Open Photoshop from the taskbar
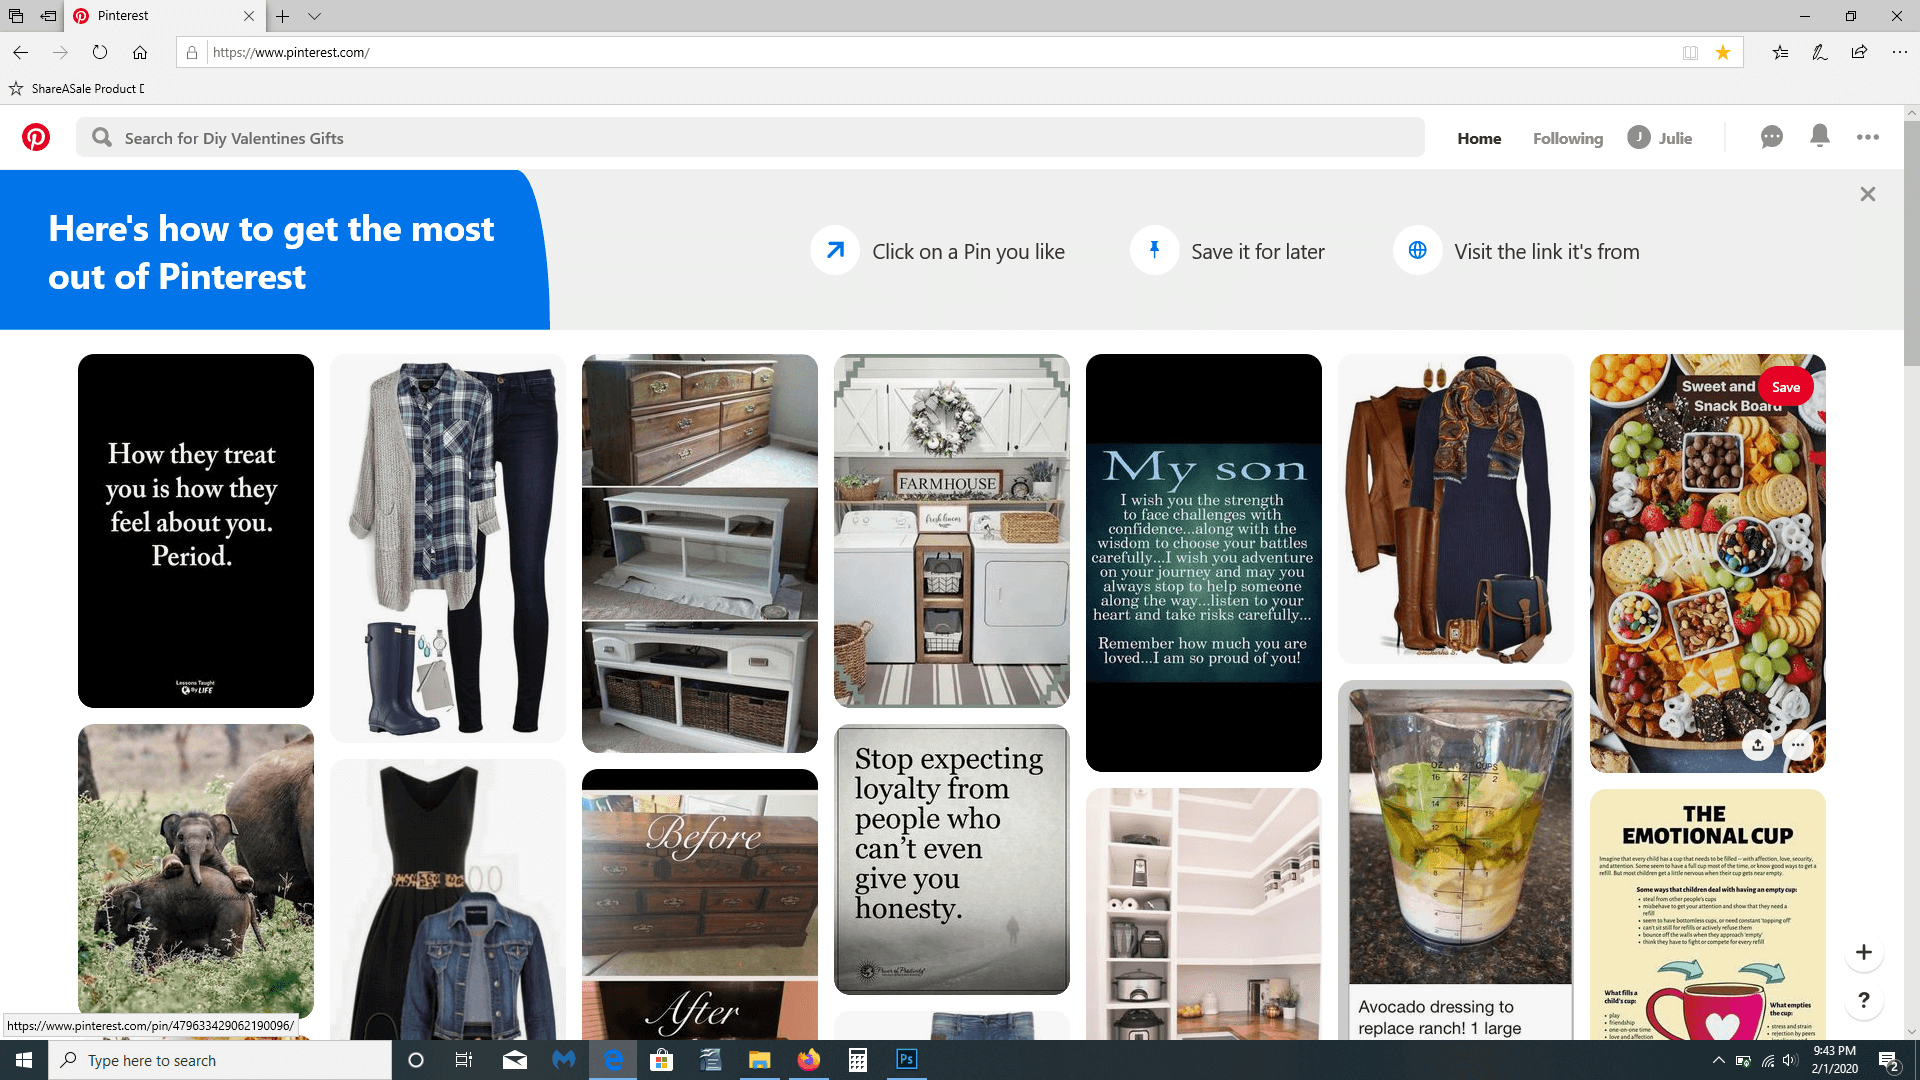Viewport: 1920px width, 1080px height. [906, 1060]
